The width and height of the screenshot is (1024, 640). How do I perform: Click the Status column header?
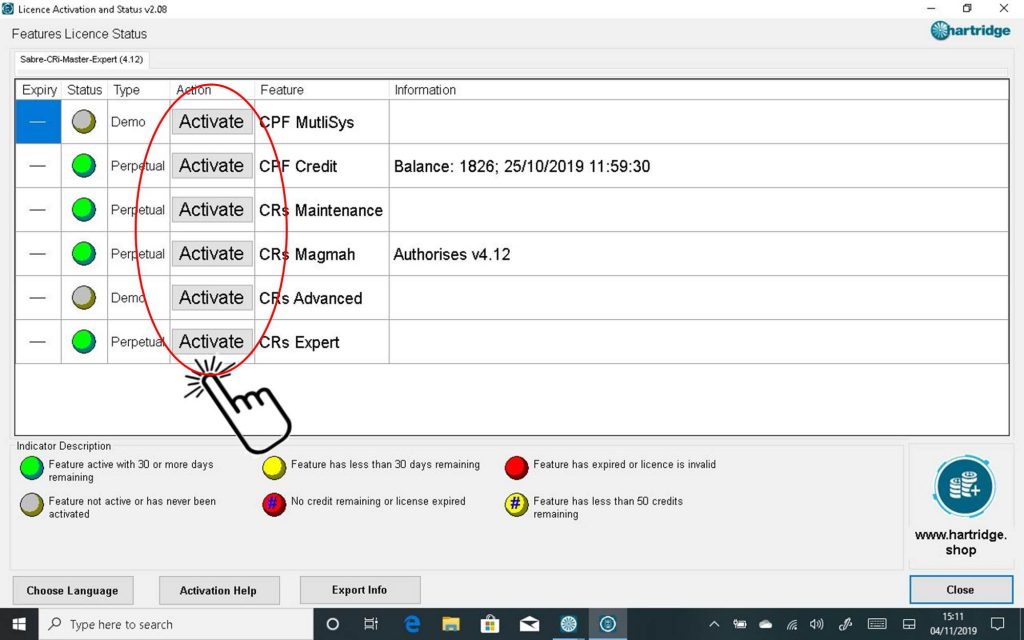coord(84,90)
